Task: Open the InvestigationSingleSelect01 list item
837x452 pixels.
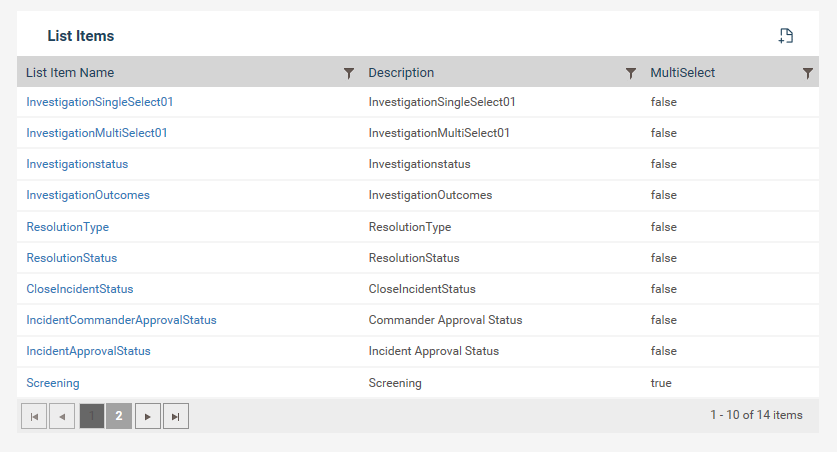Action: (x=100, y=102)
